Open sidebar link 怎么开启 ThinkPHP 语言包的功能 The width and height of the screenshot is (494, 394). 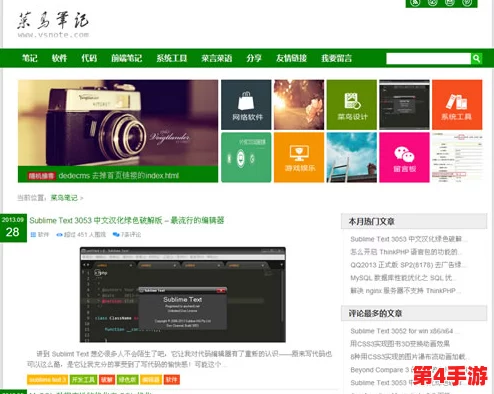406,252
